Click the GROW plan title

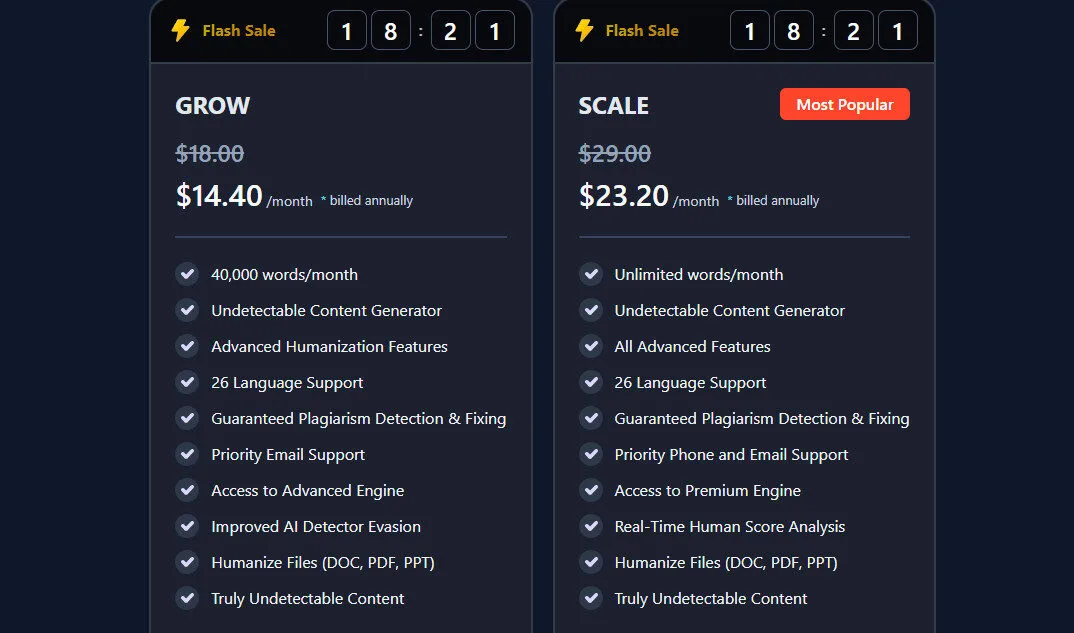(x=212, y=105)
